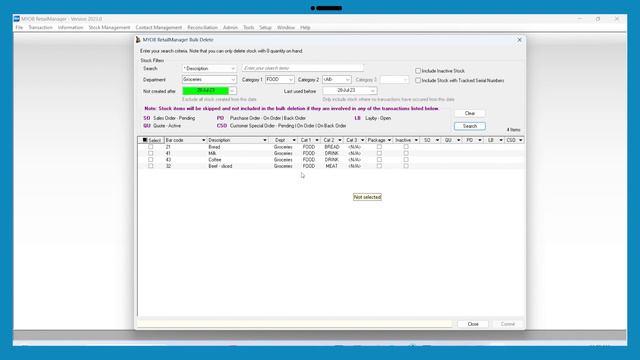Select the Coffee description cell
The image size is (640, 360).
(237, 160)
